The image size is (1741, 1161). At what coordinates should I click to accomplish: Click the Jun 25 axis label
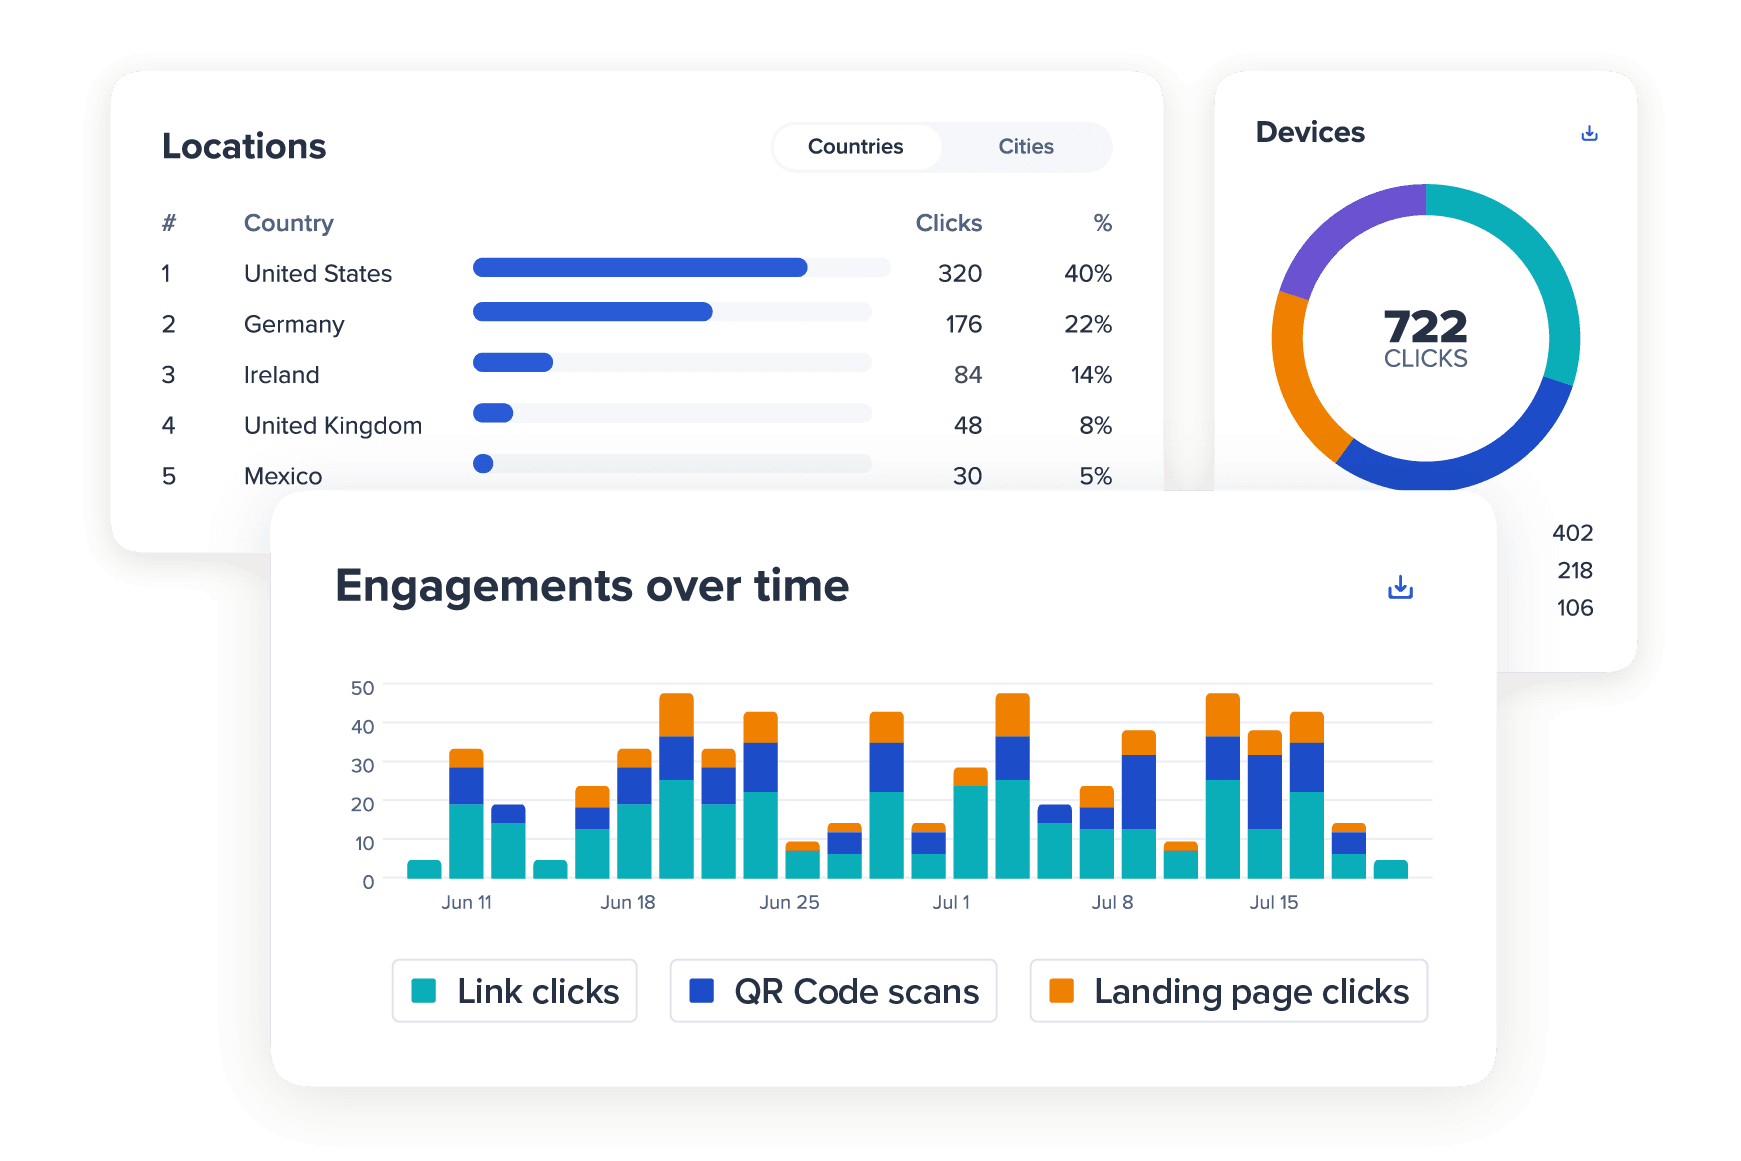[x=789, y=902]
